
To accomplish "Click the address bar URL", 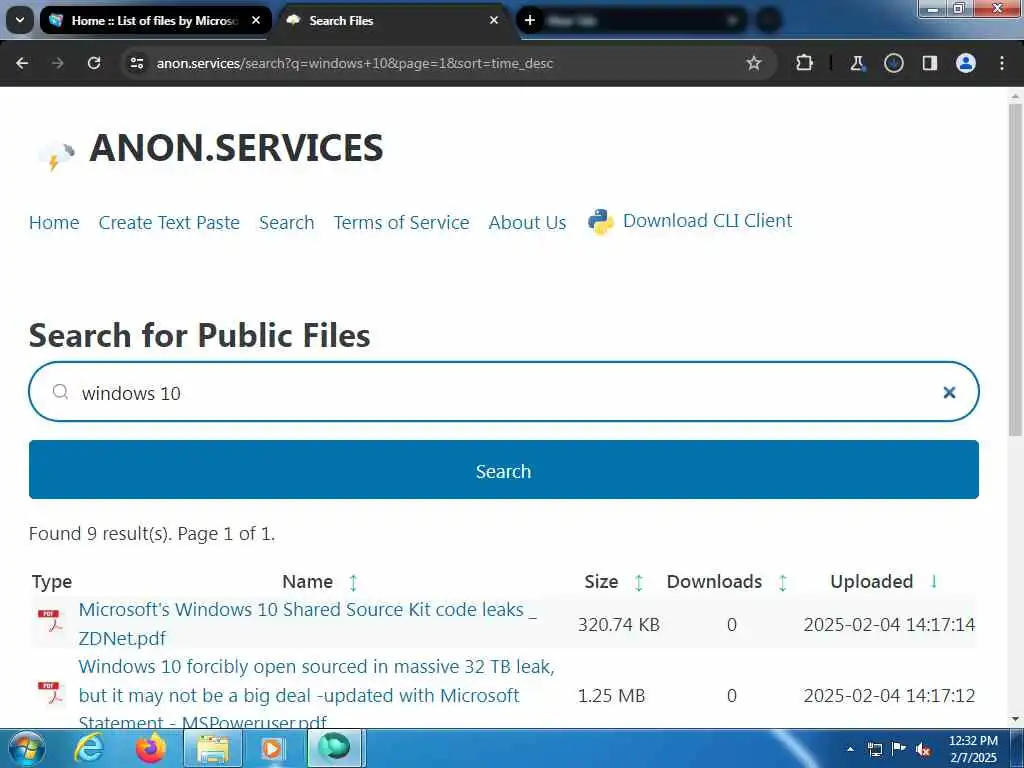I will pyautogui.click(x=355, y=63).
